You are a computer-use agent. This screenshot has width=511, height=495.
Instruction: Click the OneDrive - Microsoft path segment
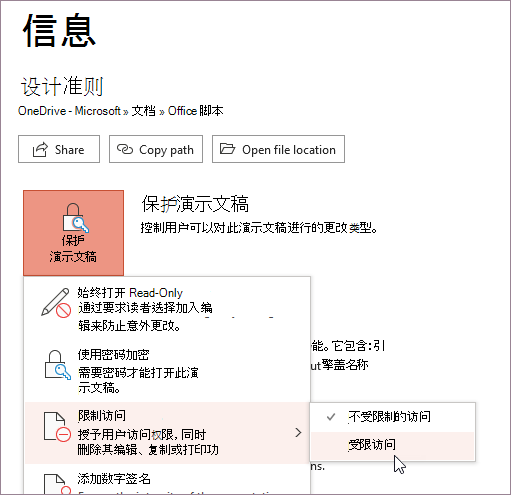click(x=69, y=111)
